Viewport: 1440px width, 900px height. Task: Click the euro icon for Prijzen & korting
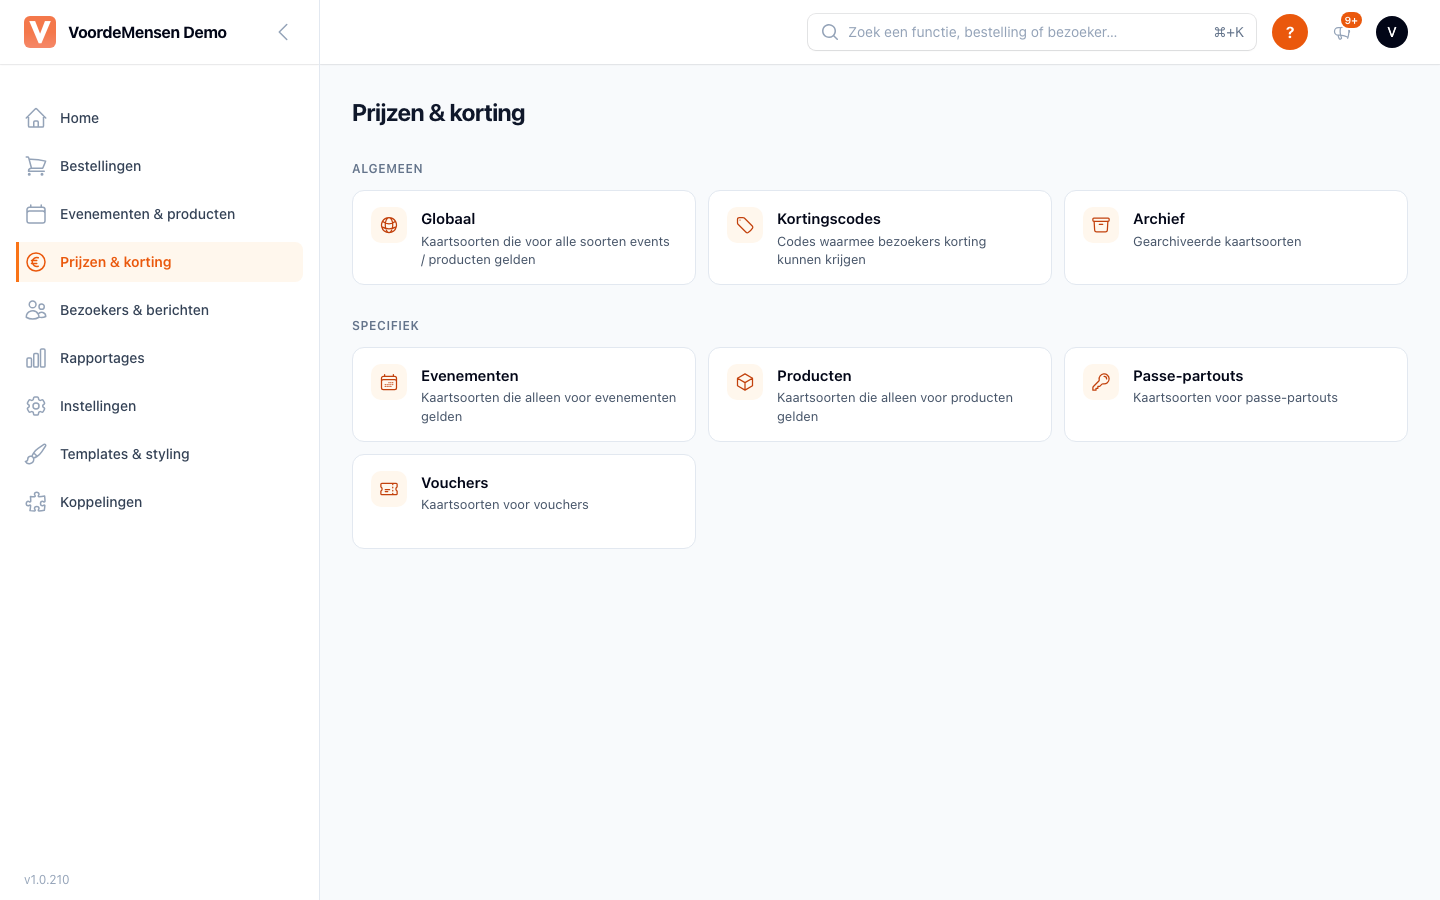[x=36, y=262]
